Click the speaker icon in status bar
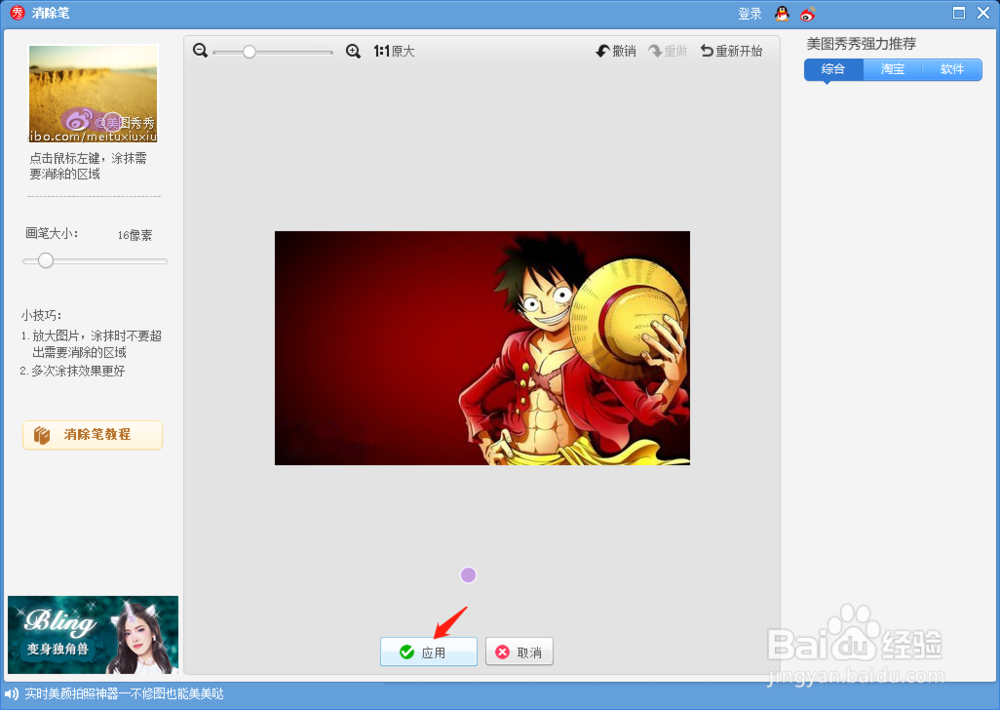The image size is (1000, 710). pos(11,694)
